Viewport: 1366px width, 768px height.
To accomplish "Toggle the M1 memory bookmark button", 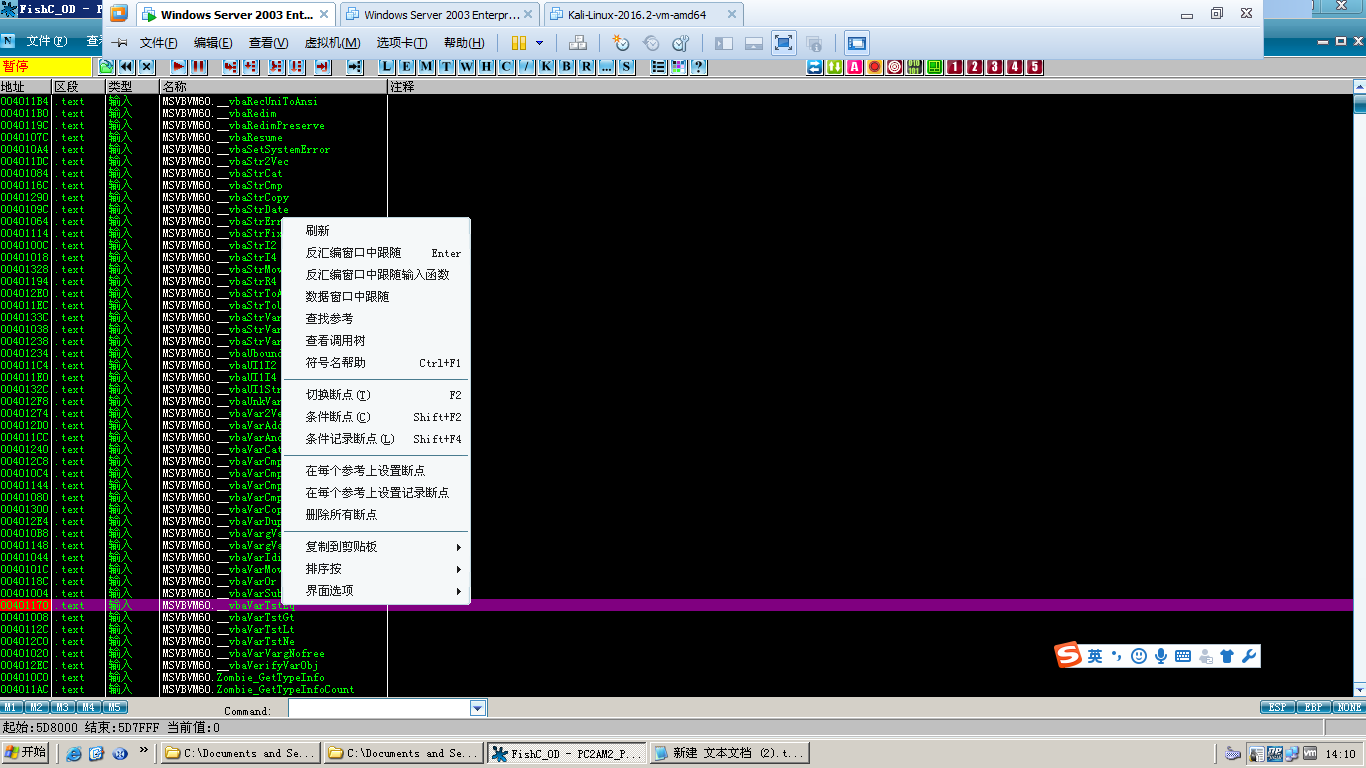I will tap(12, 708).
